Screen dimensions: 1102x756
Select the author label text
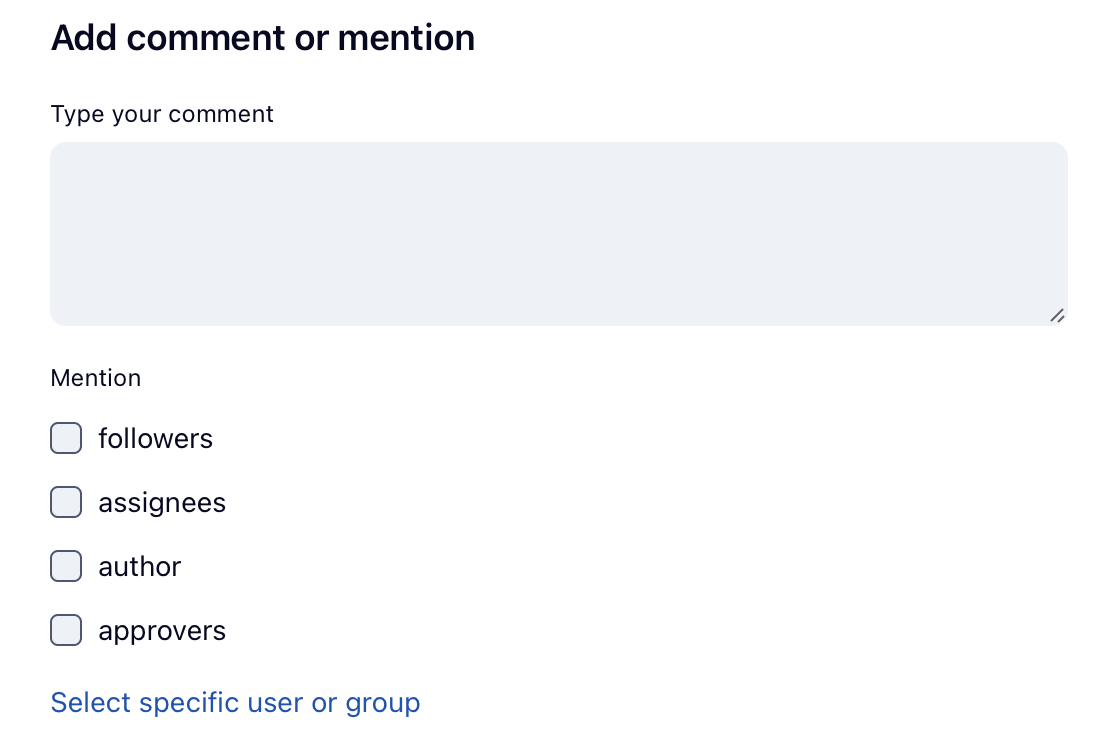(x=139, y=566)
